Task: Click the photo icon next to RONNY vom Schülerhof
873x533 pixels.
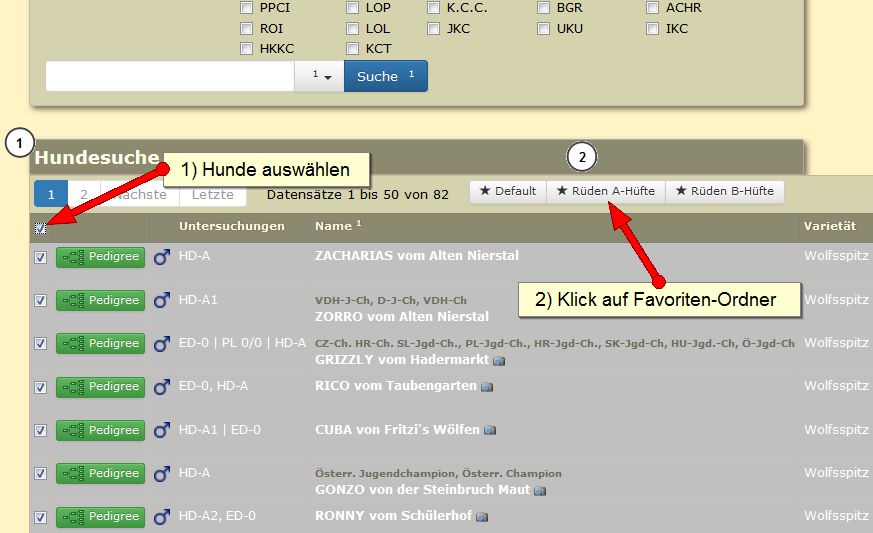Action: point(482,517)
